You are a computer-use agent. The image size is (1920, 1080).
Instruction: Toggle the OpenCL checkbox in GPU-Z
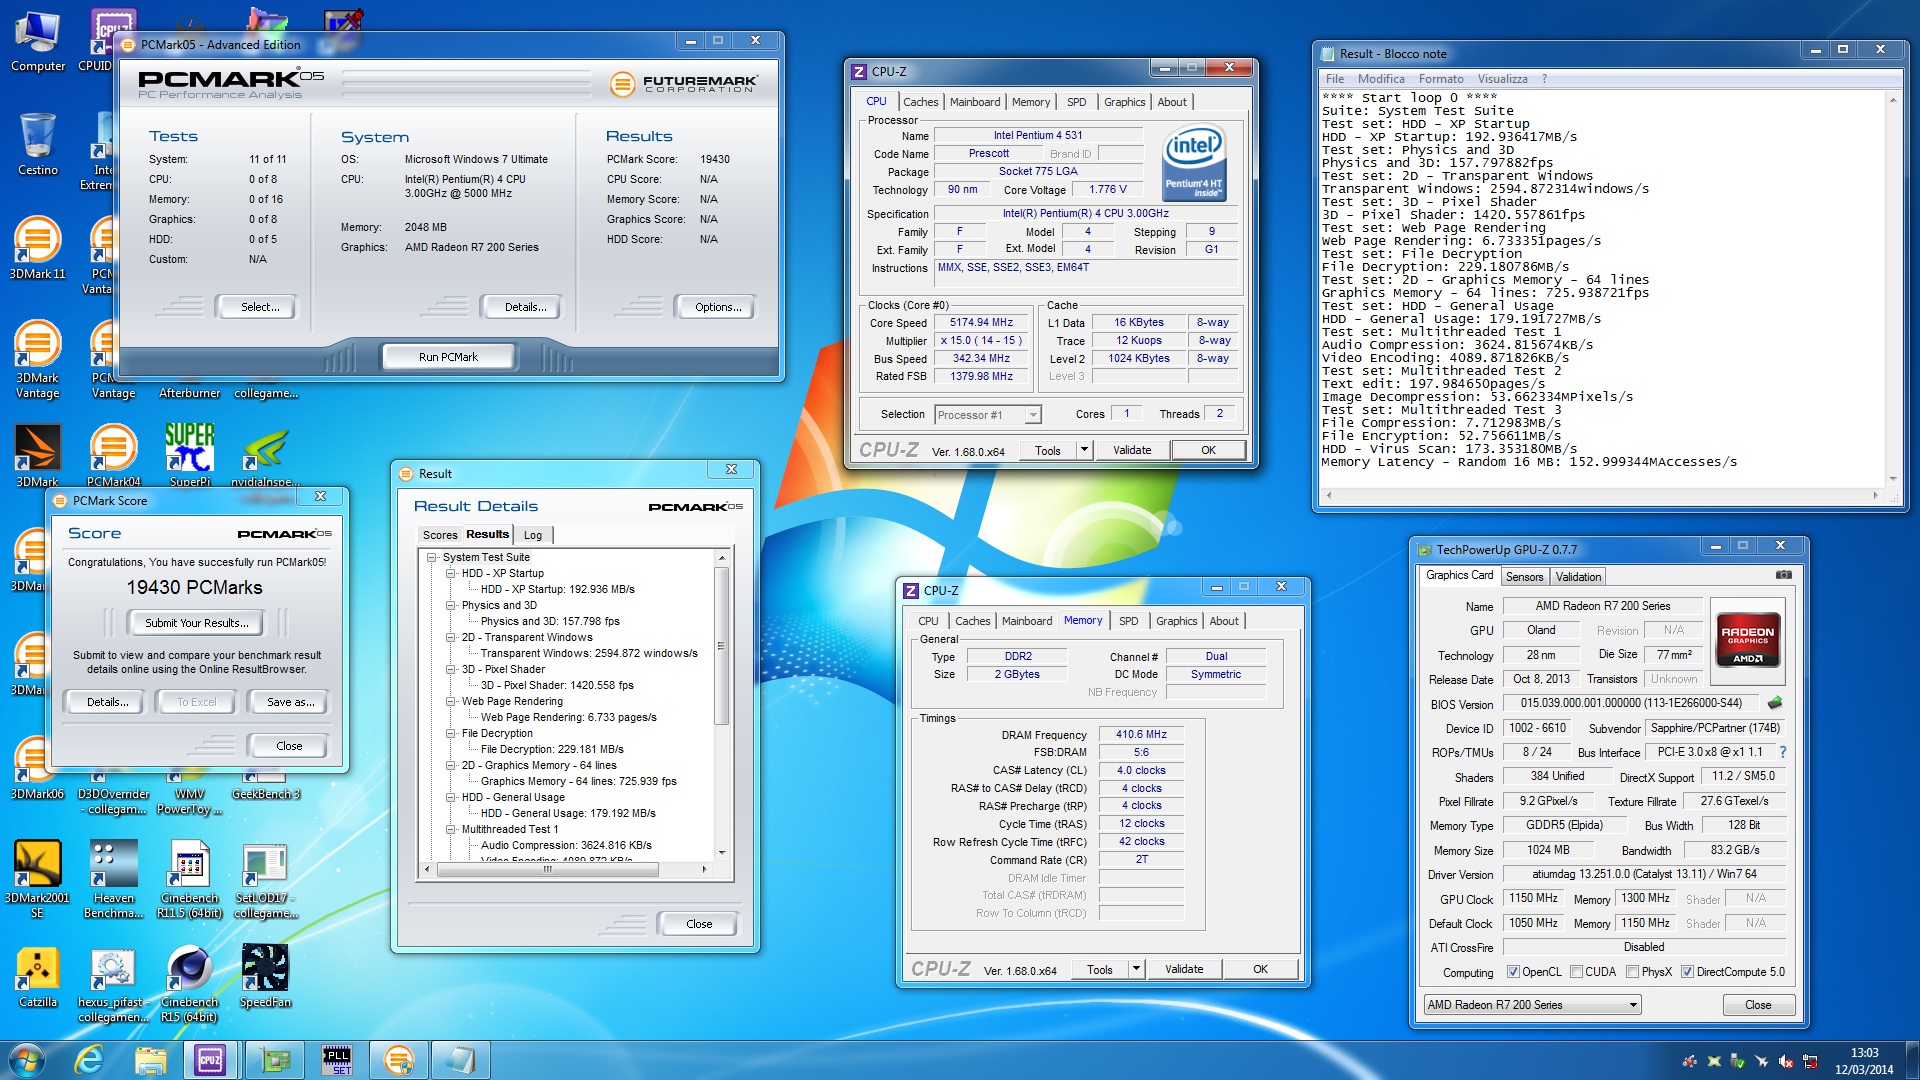(1513, 972)
